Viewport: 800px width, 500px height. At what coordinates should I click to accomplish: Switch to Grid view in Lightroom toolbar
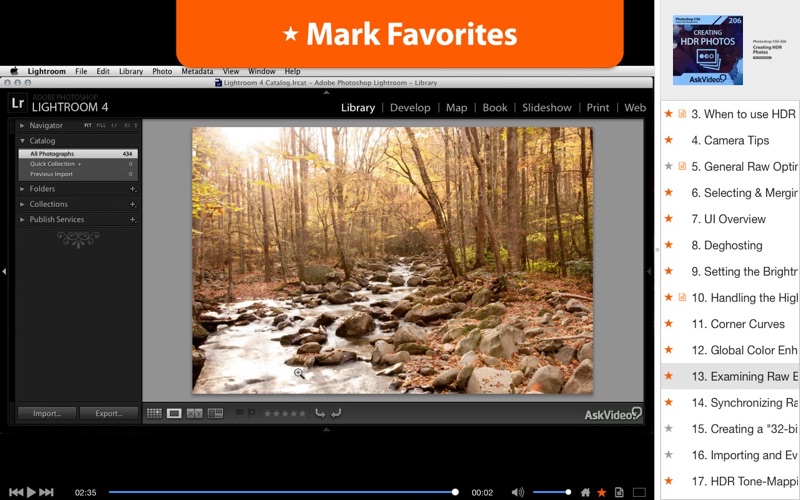click(x=154, y=413)
